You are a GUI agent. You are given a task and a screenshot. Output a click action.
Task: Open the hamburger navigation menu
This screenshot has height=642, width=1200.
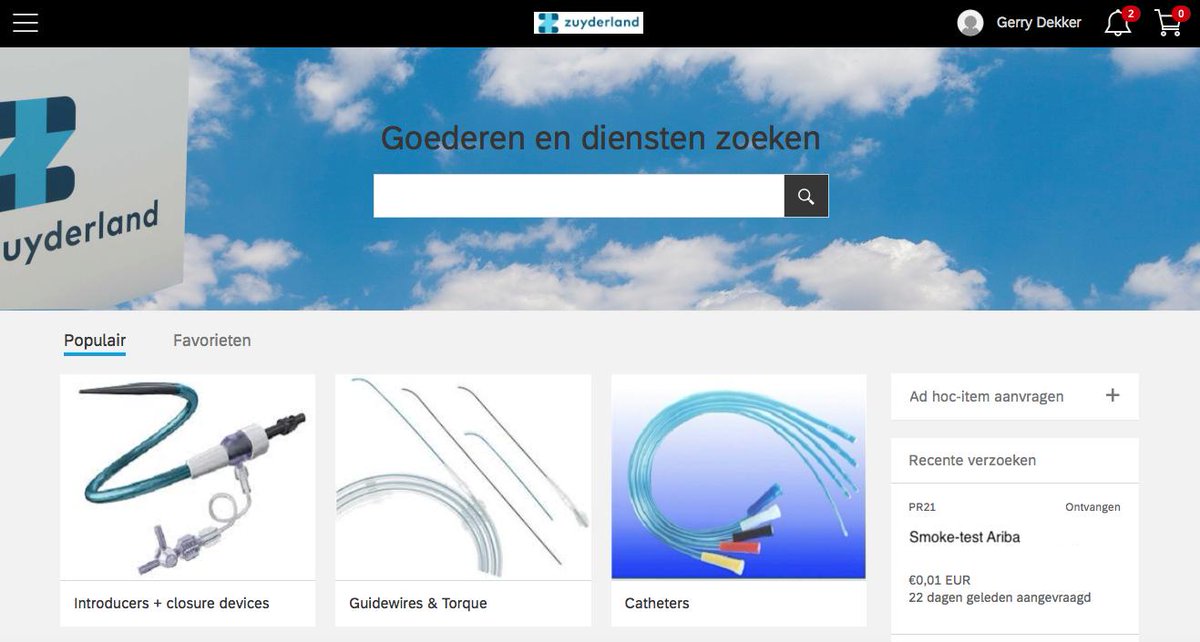pyautogui.click(x=25, y=22)
